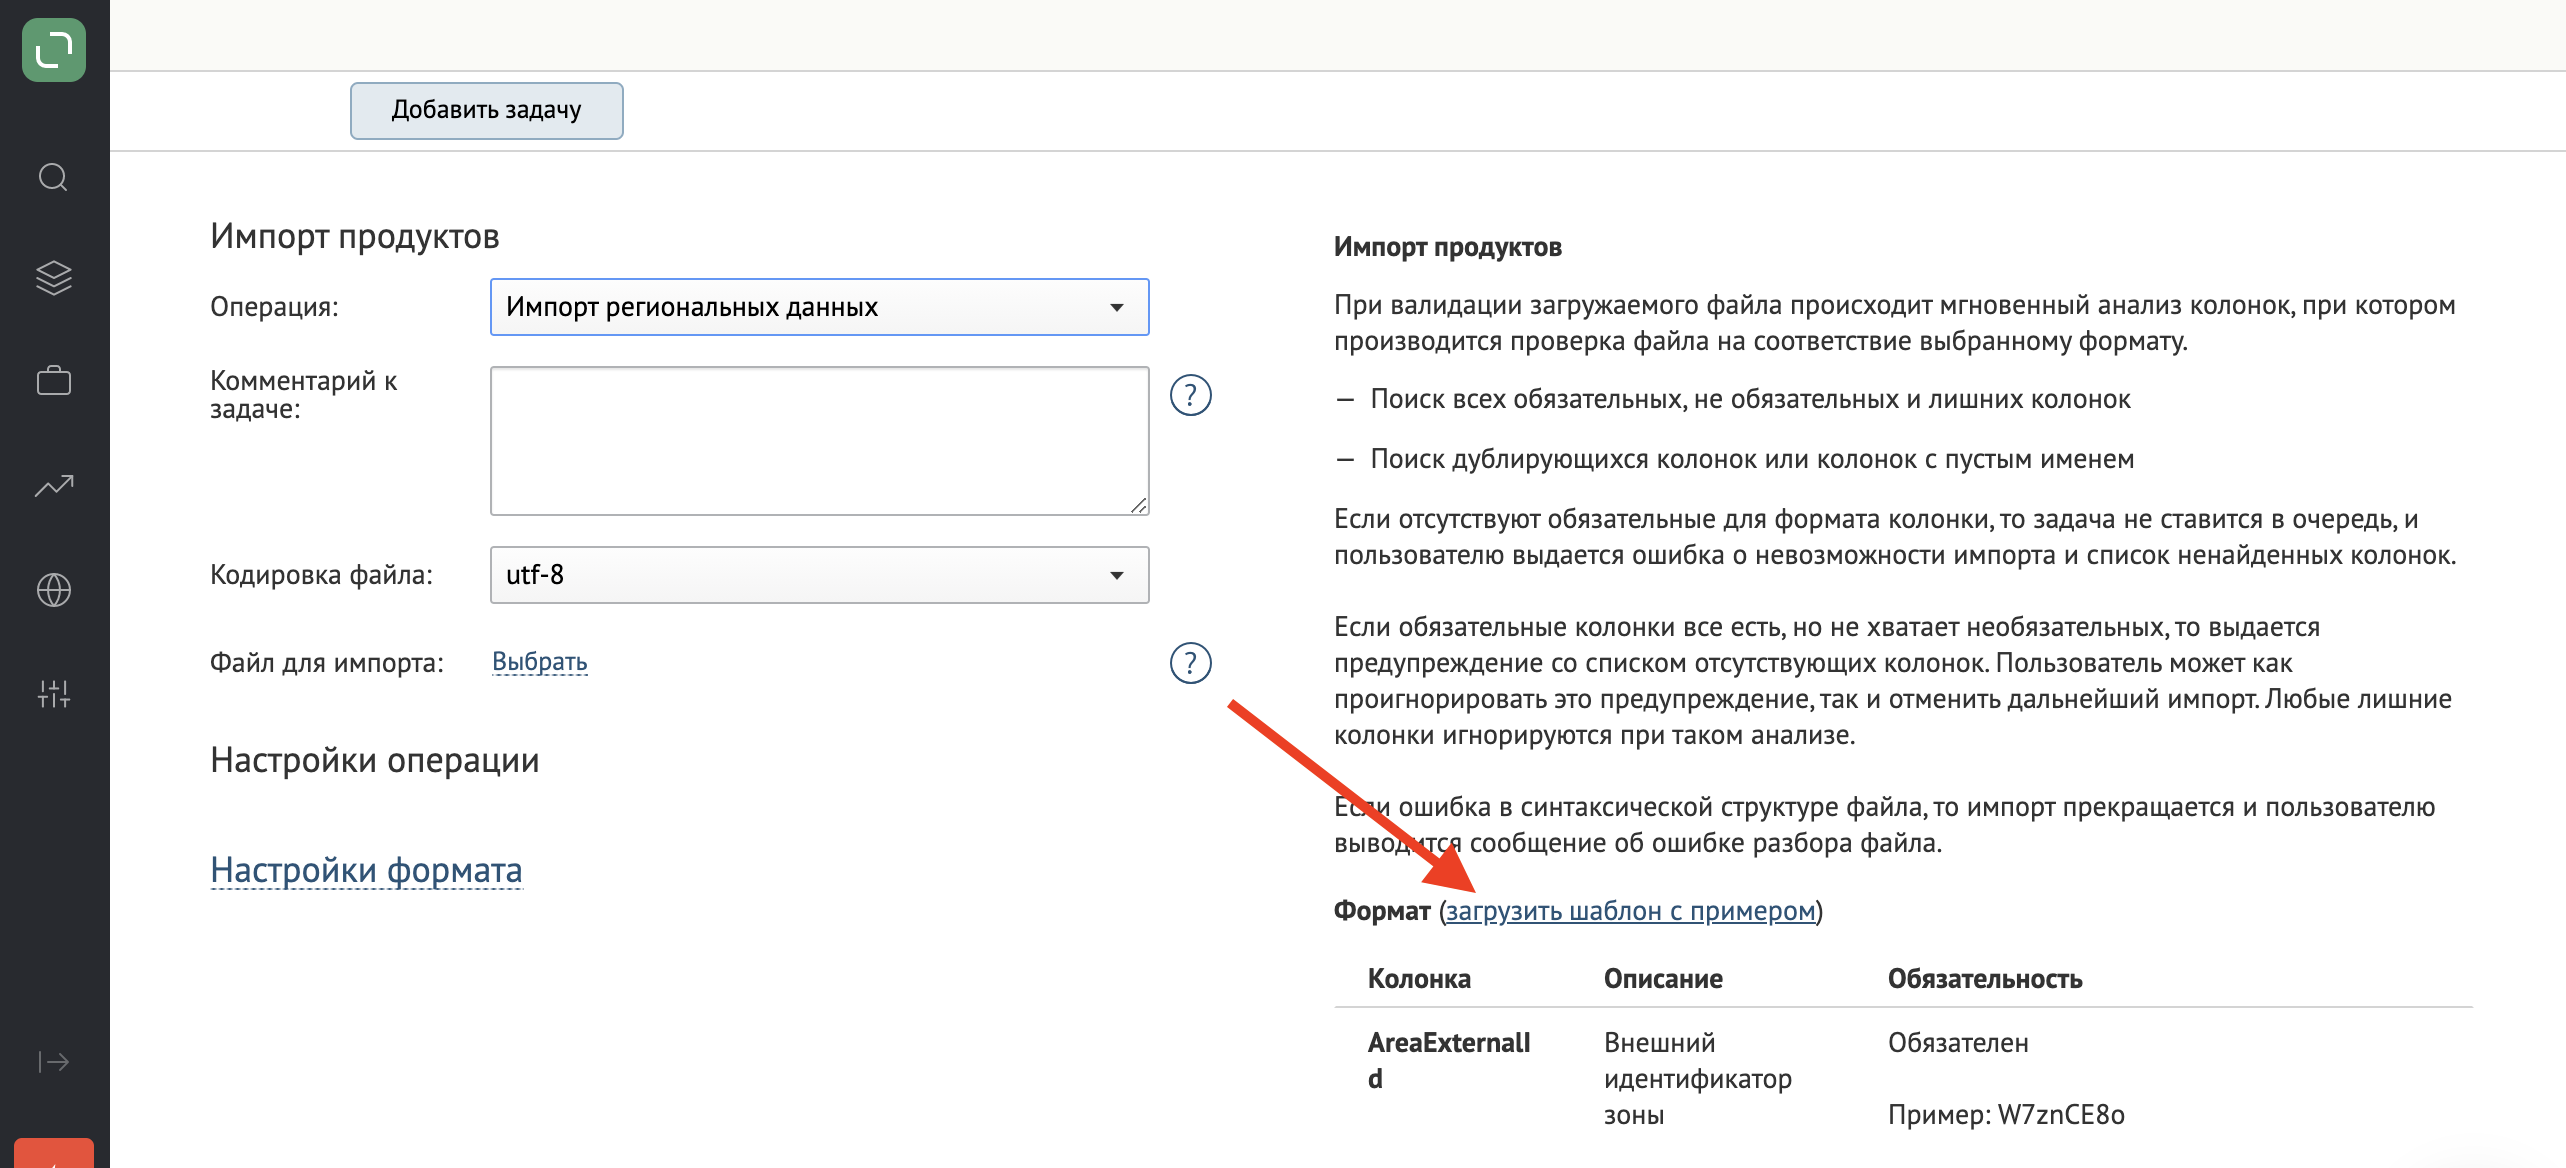Click the AreaExternalId column cell
Image resolution: width=2566 pixels, height=1168 pixels.
tap(1449, 1061)
